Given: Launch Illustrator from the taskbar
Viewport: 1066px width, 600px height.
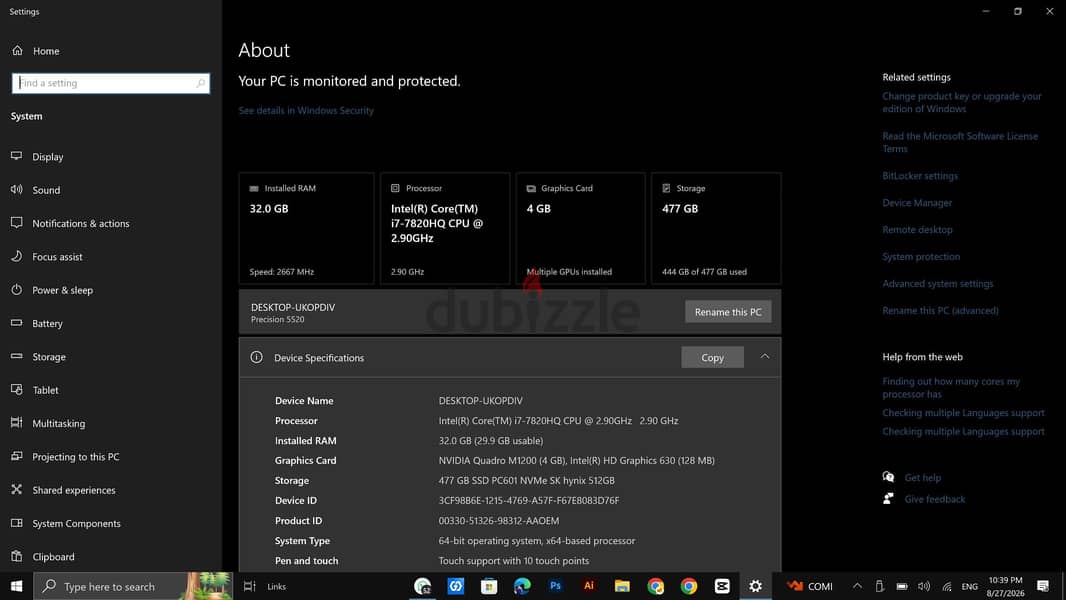Looking at the screenshot, I should [589, 586].
